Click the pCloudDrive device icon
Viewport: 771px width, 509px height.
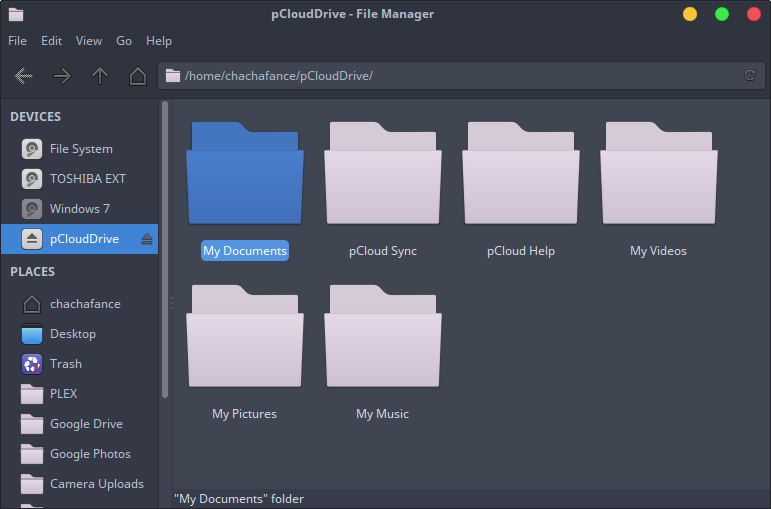point(32,239)
